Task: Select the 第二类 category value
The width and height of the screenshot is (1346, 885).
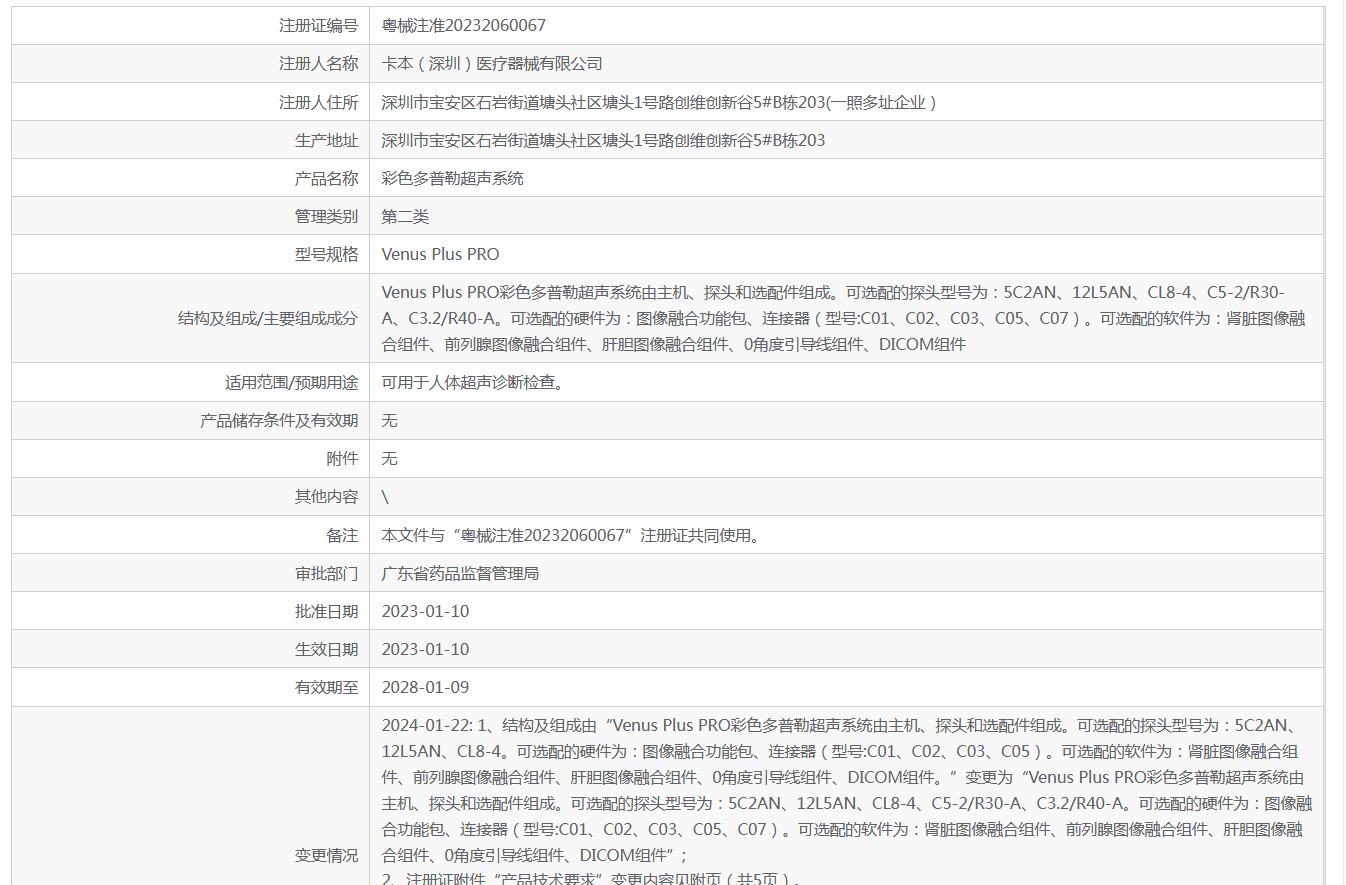Action: click(x=406, y=216)
